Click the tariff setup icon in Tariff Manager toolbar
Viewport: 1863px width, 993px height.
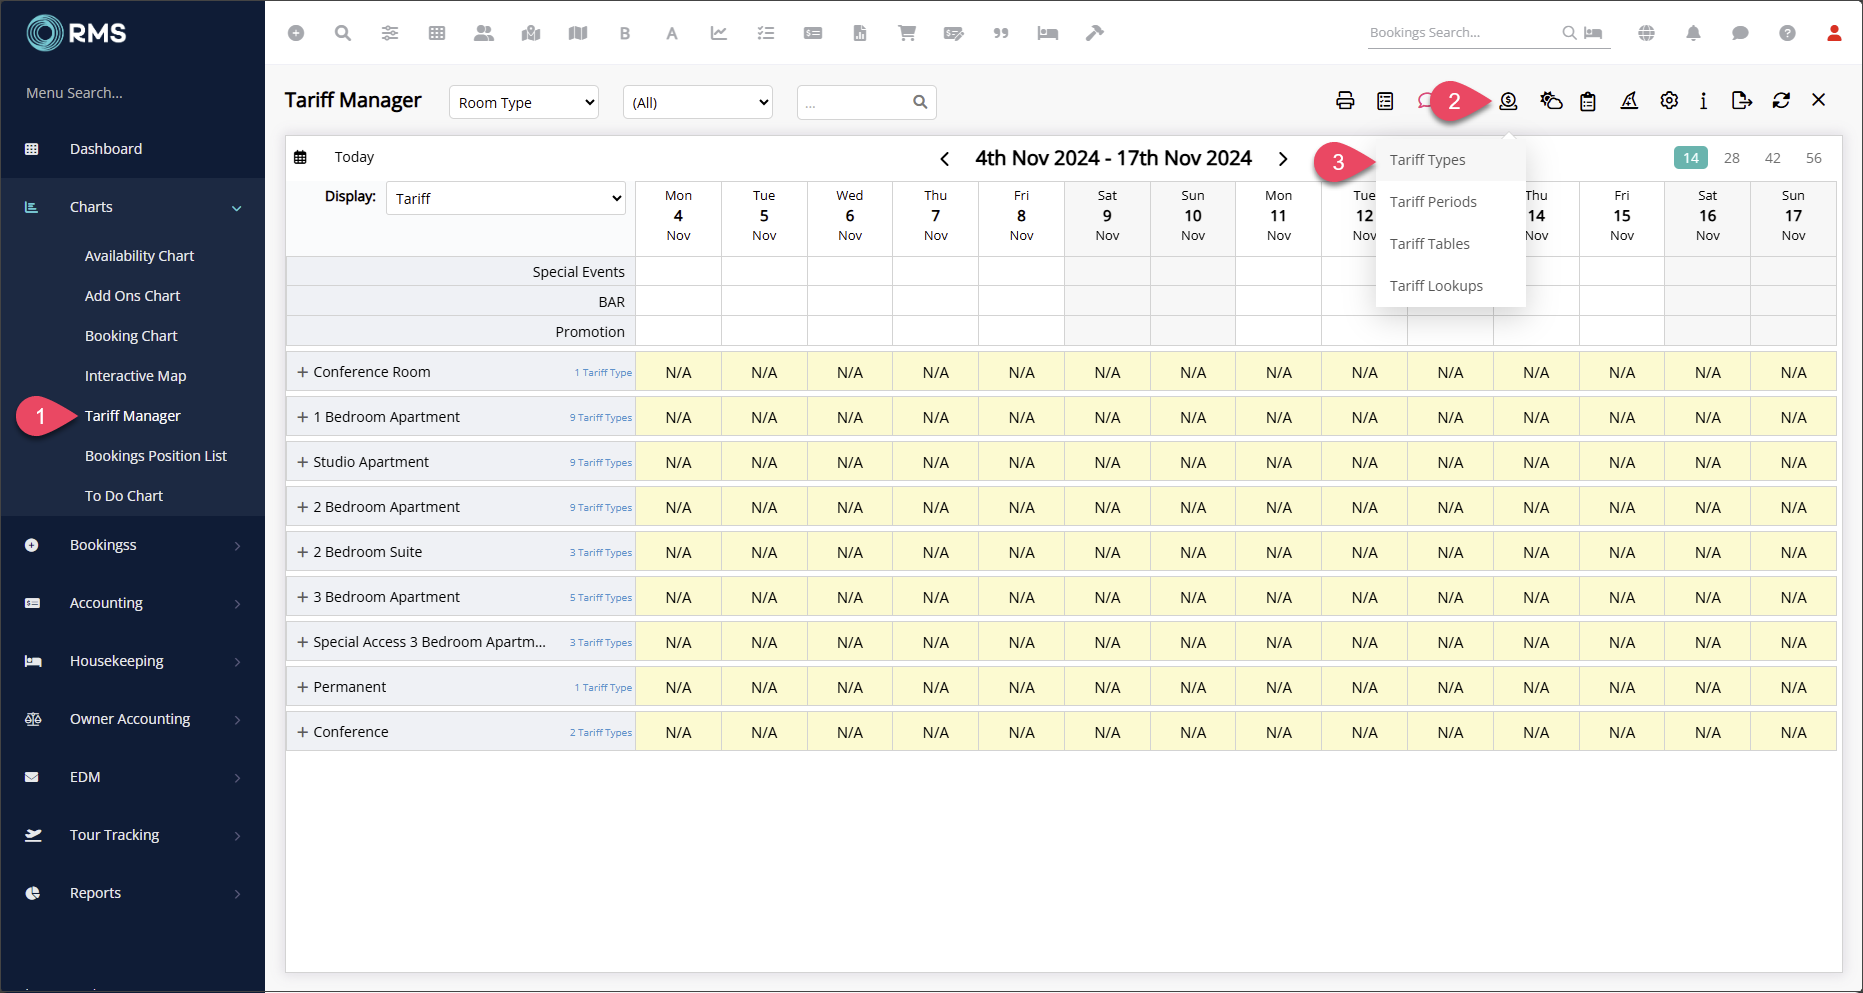(x=1508, y=100)
